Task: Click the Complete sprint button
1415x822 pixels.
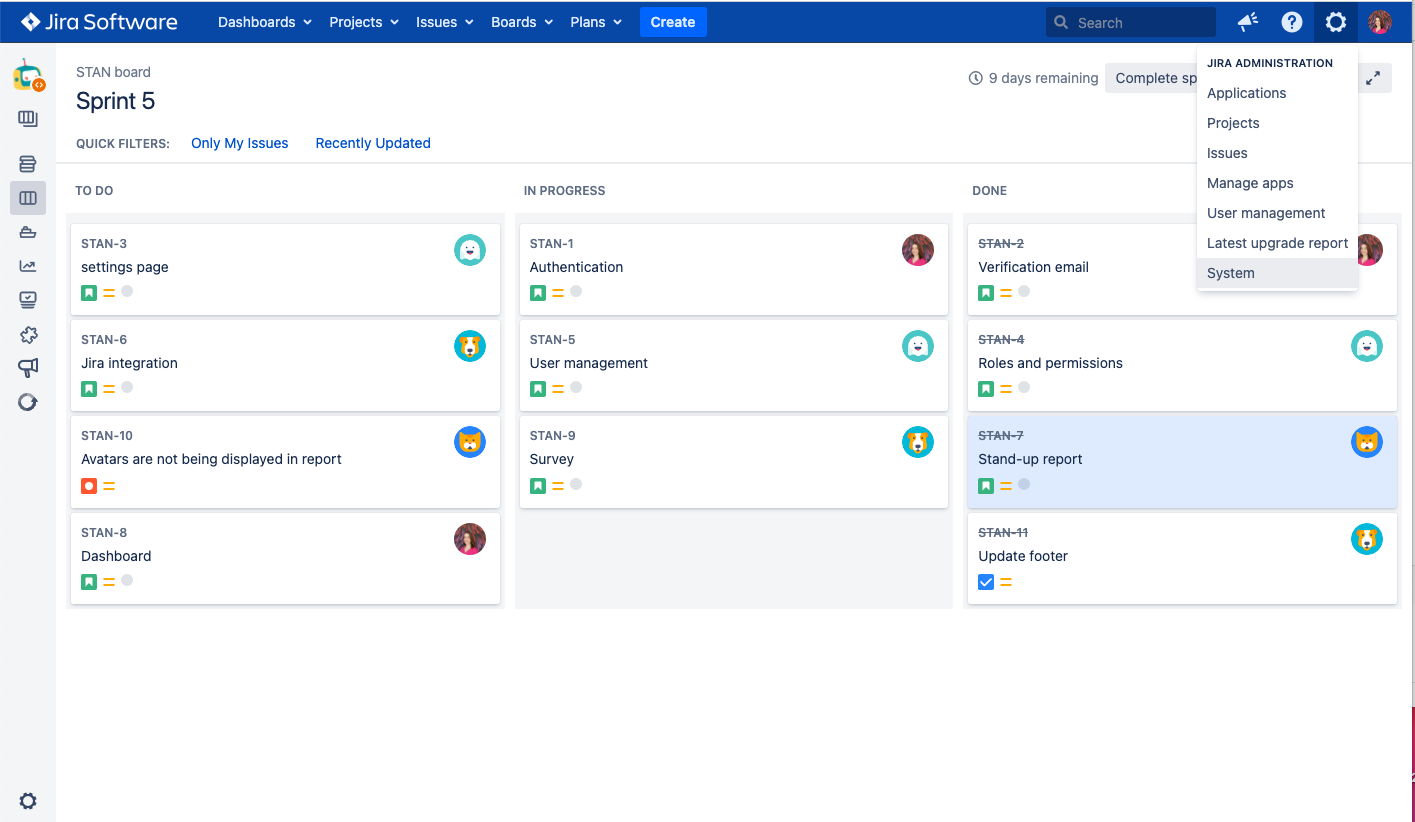Action: (1151, 78)
